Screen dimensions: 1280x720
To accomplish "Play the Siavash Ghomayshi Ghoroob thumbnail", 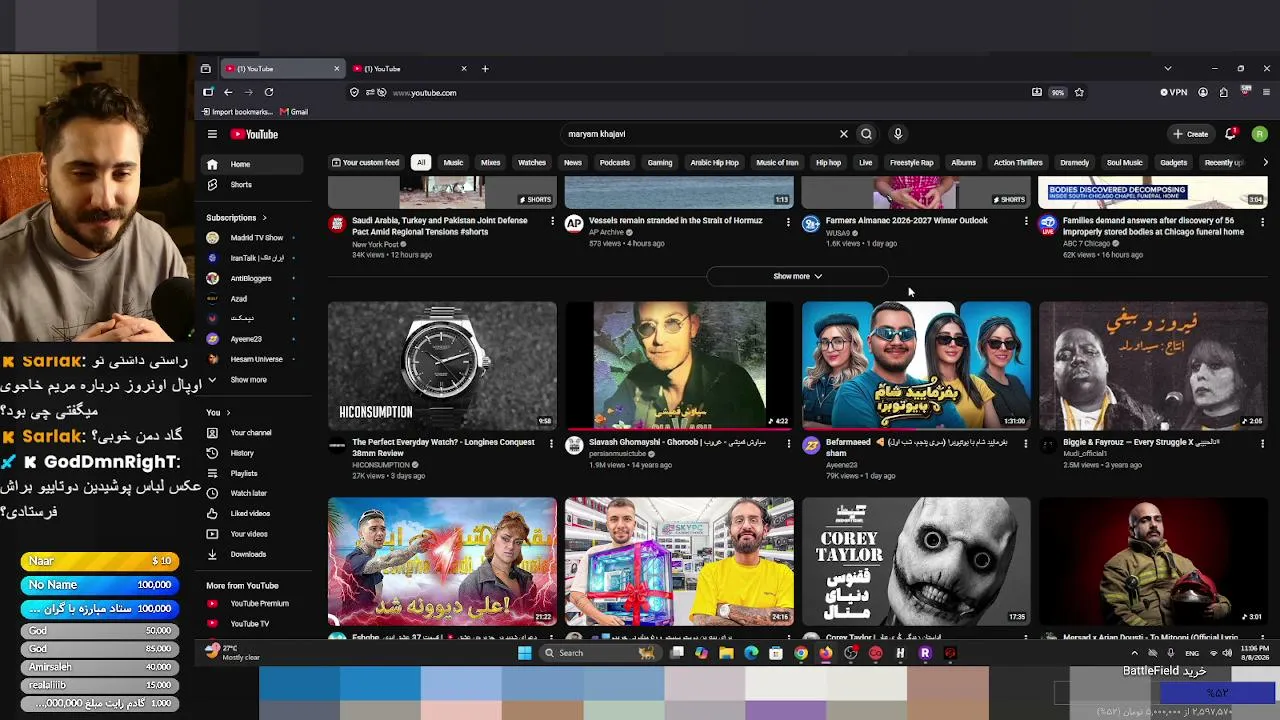I will (x=679, y=365).
